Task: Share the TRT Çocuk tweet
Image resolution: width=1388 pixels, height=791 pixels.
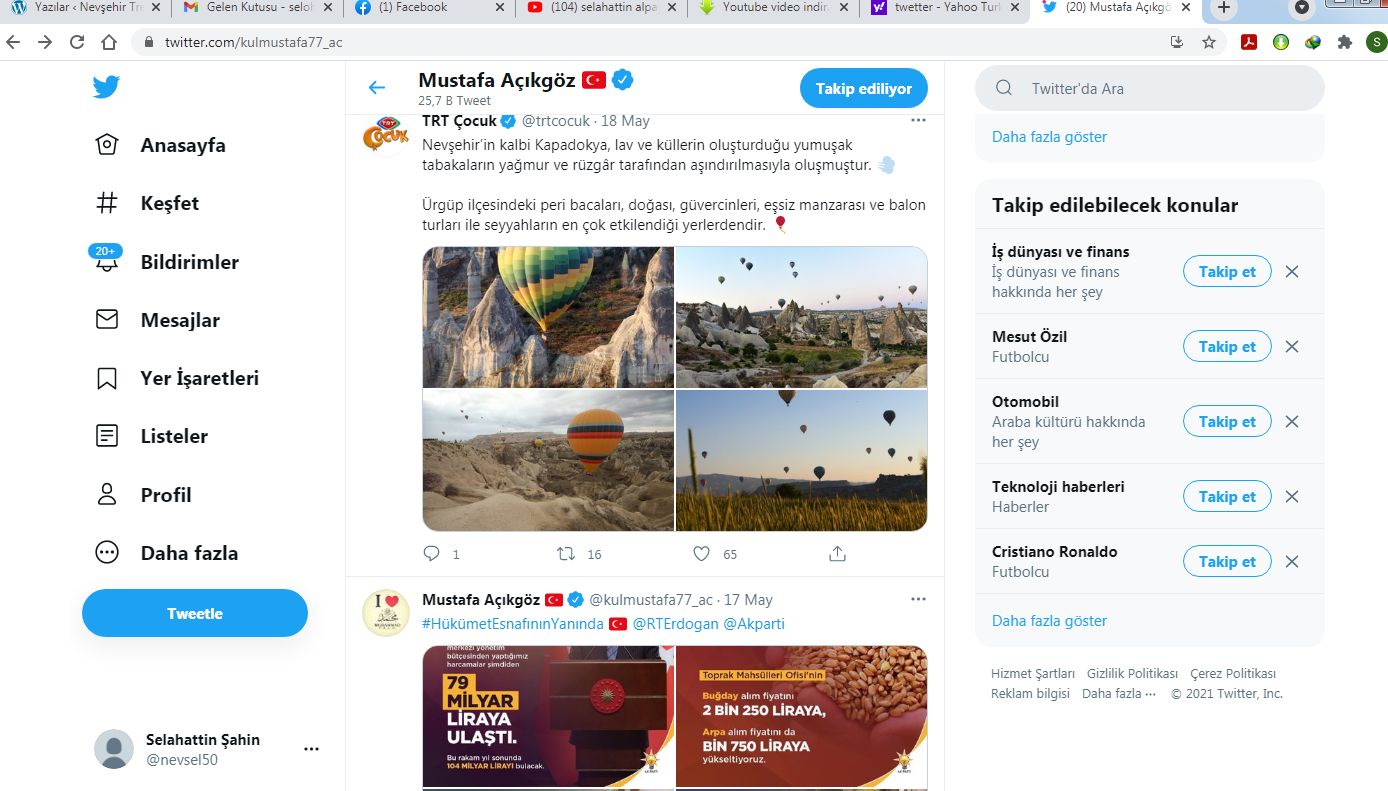Action: point(838,553)
